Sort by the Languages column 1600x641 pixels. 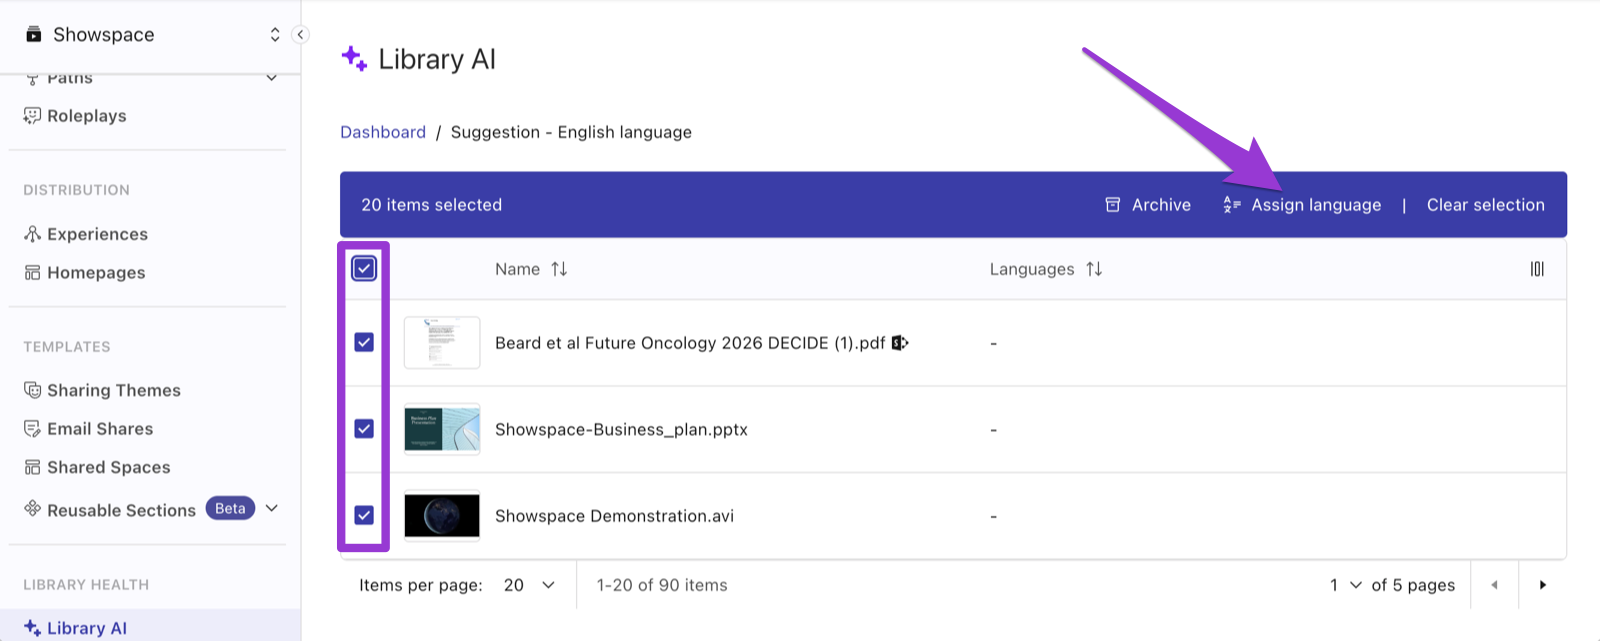(1032, 269)
